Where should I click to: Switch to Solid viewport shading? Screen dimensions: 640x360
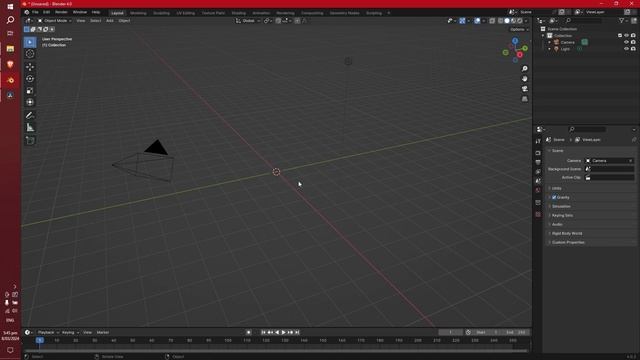coord(507,21)
